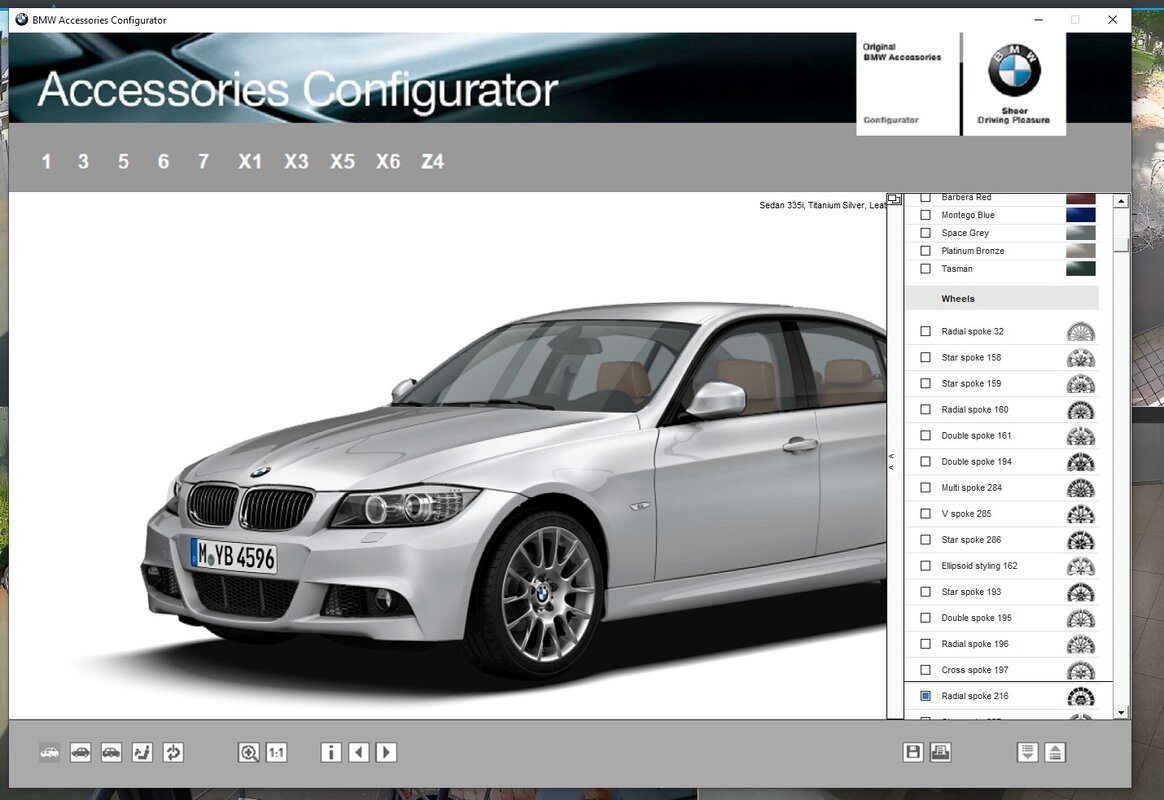Viewport: 1164px width, 800px height.
Task: Click the Star spoke 159 label
Action: click(x=971, y=384)
